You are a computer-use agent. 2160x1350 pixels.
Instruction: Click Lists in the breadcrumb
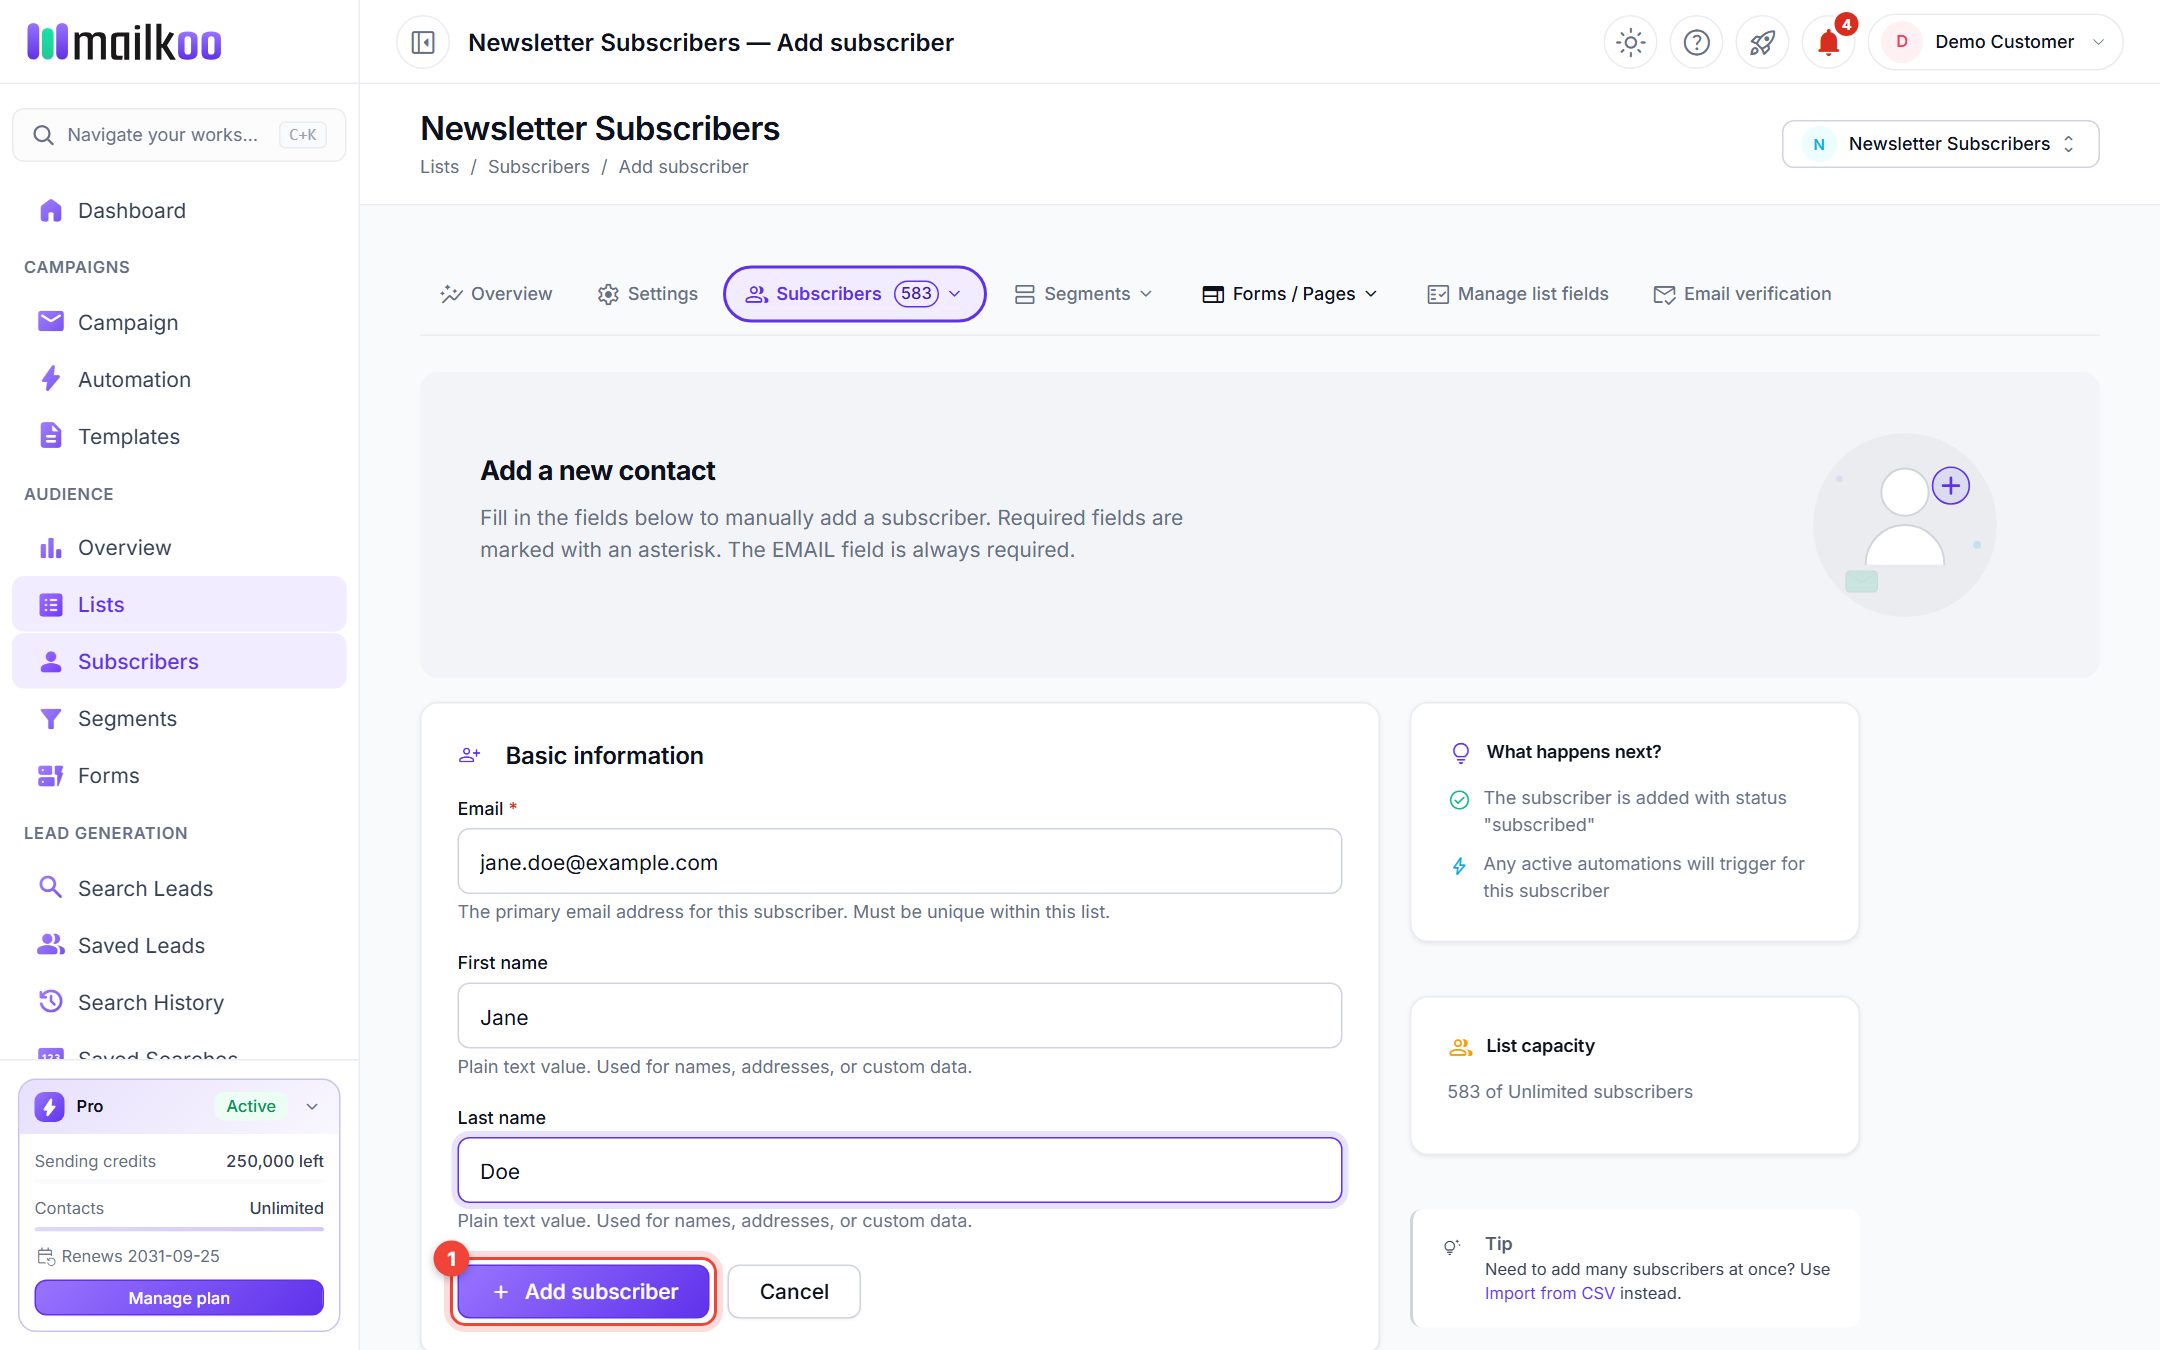[x=439, y=167]
